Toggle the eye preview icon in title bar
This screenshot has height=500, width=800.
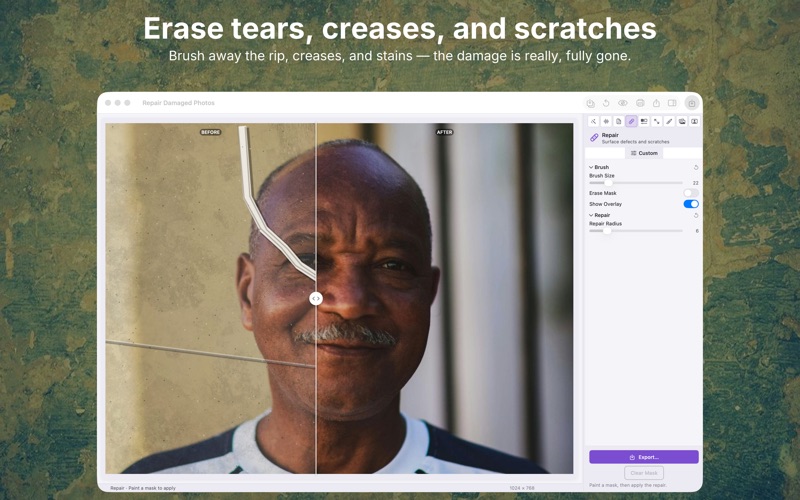(622, 103)
